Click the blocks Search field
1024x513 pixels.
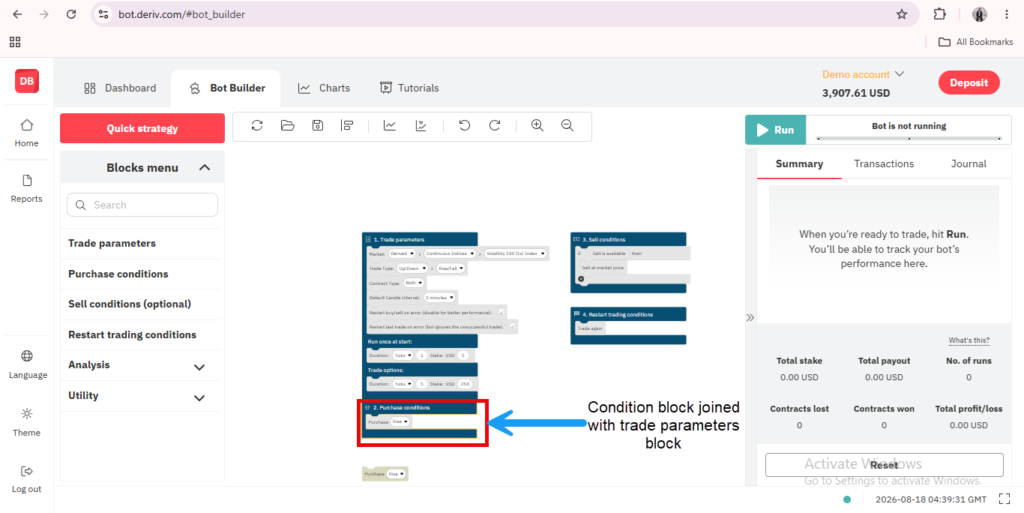pos(142,205)
